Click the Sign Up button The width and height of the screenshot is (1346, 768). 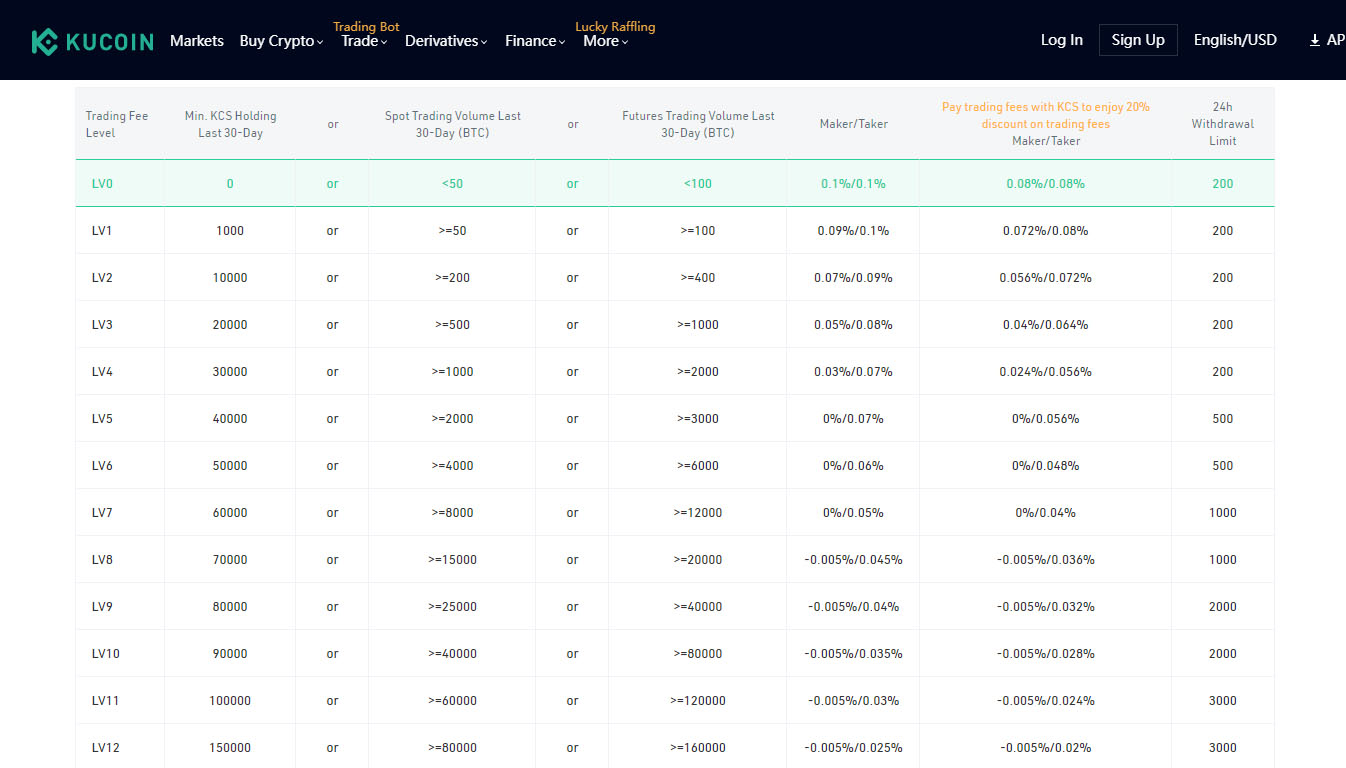(x=1138, y=40)
